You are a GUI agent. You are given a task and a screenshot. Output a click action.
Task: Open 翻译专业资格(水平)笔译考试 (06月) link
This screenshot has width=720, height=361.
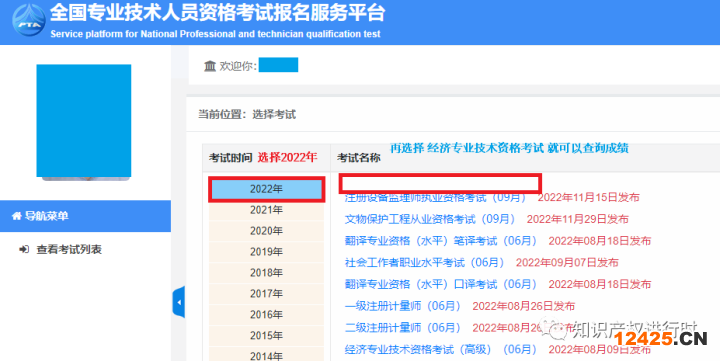click(x=440, y=241)
